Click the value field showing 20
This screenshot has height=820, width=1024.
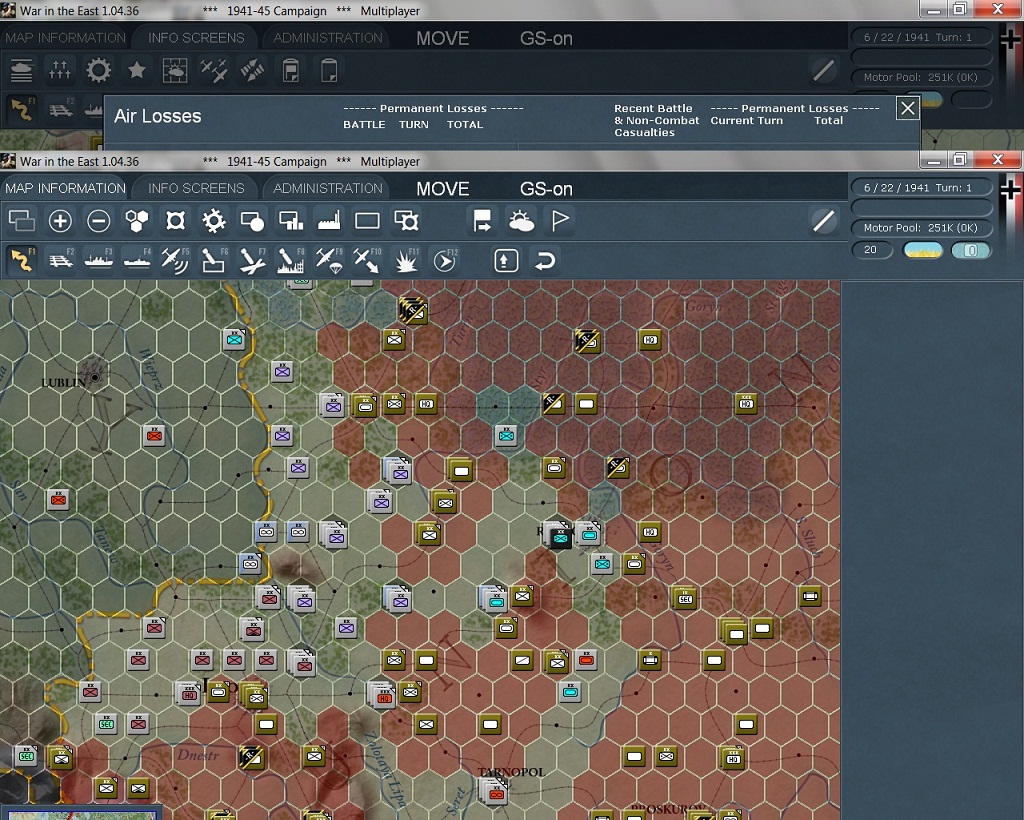pyautogui.click(x=872, y=250)
